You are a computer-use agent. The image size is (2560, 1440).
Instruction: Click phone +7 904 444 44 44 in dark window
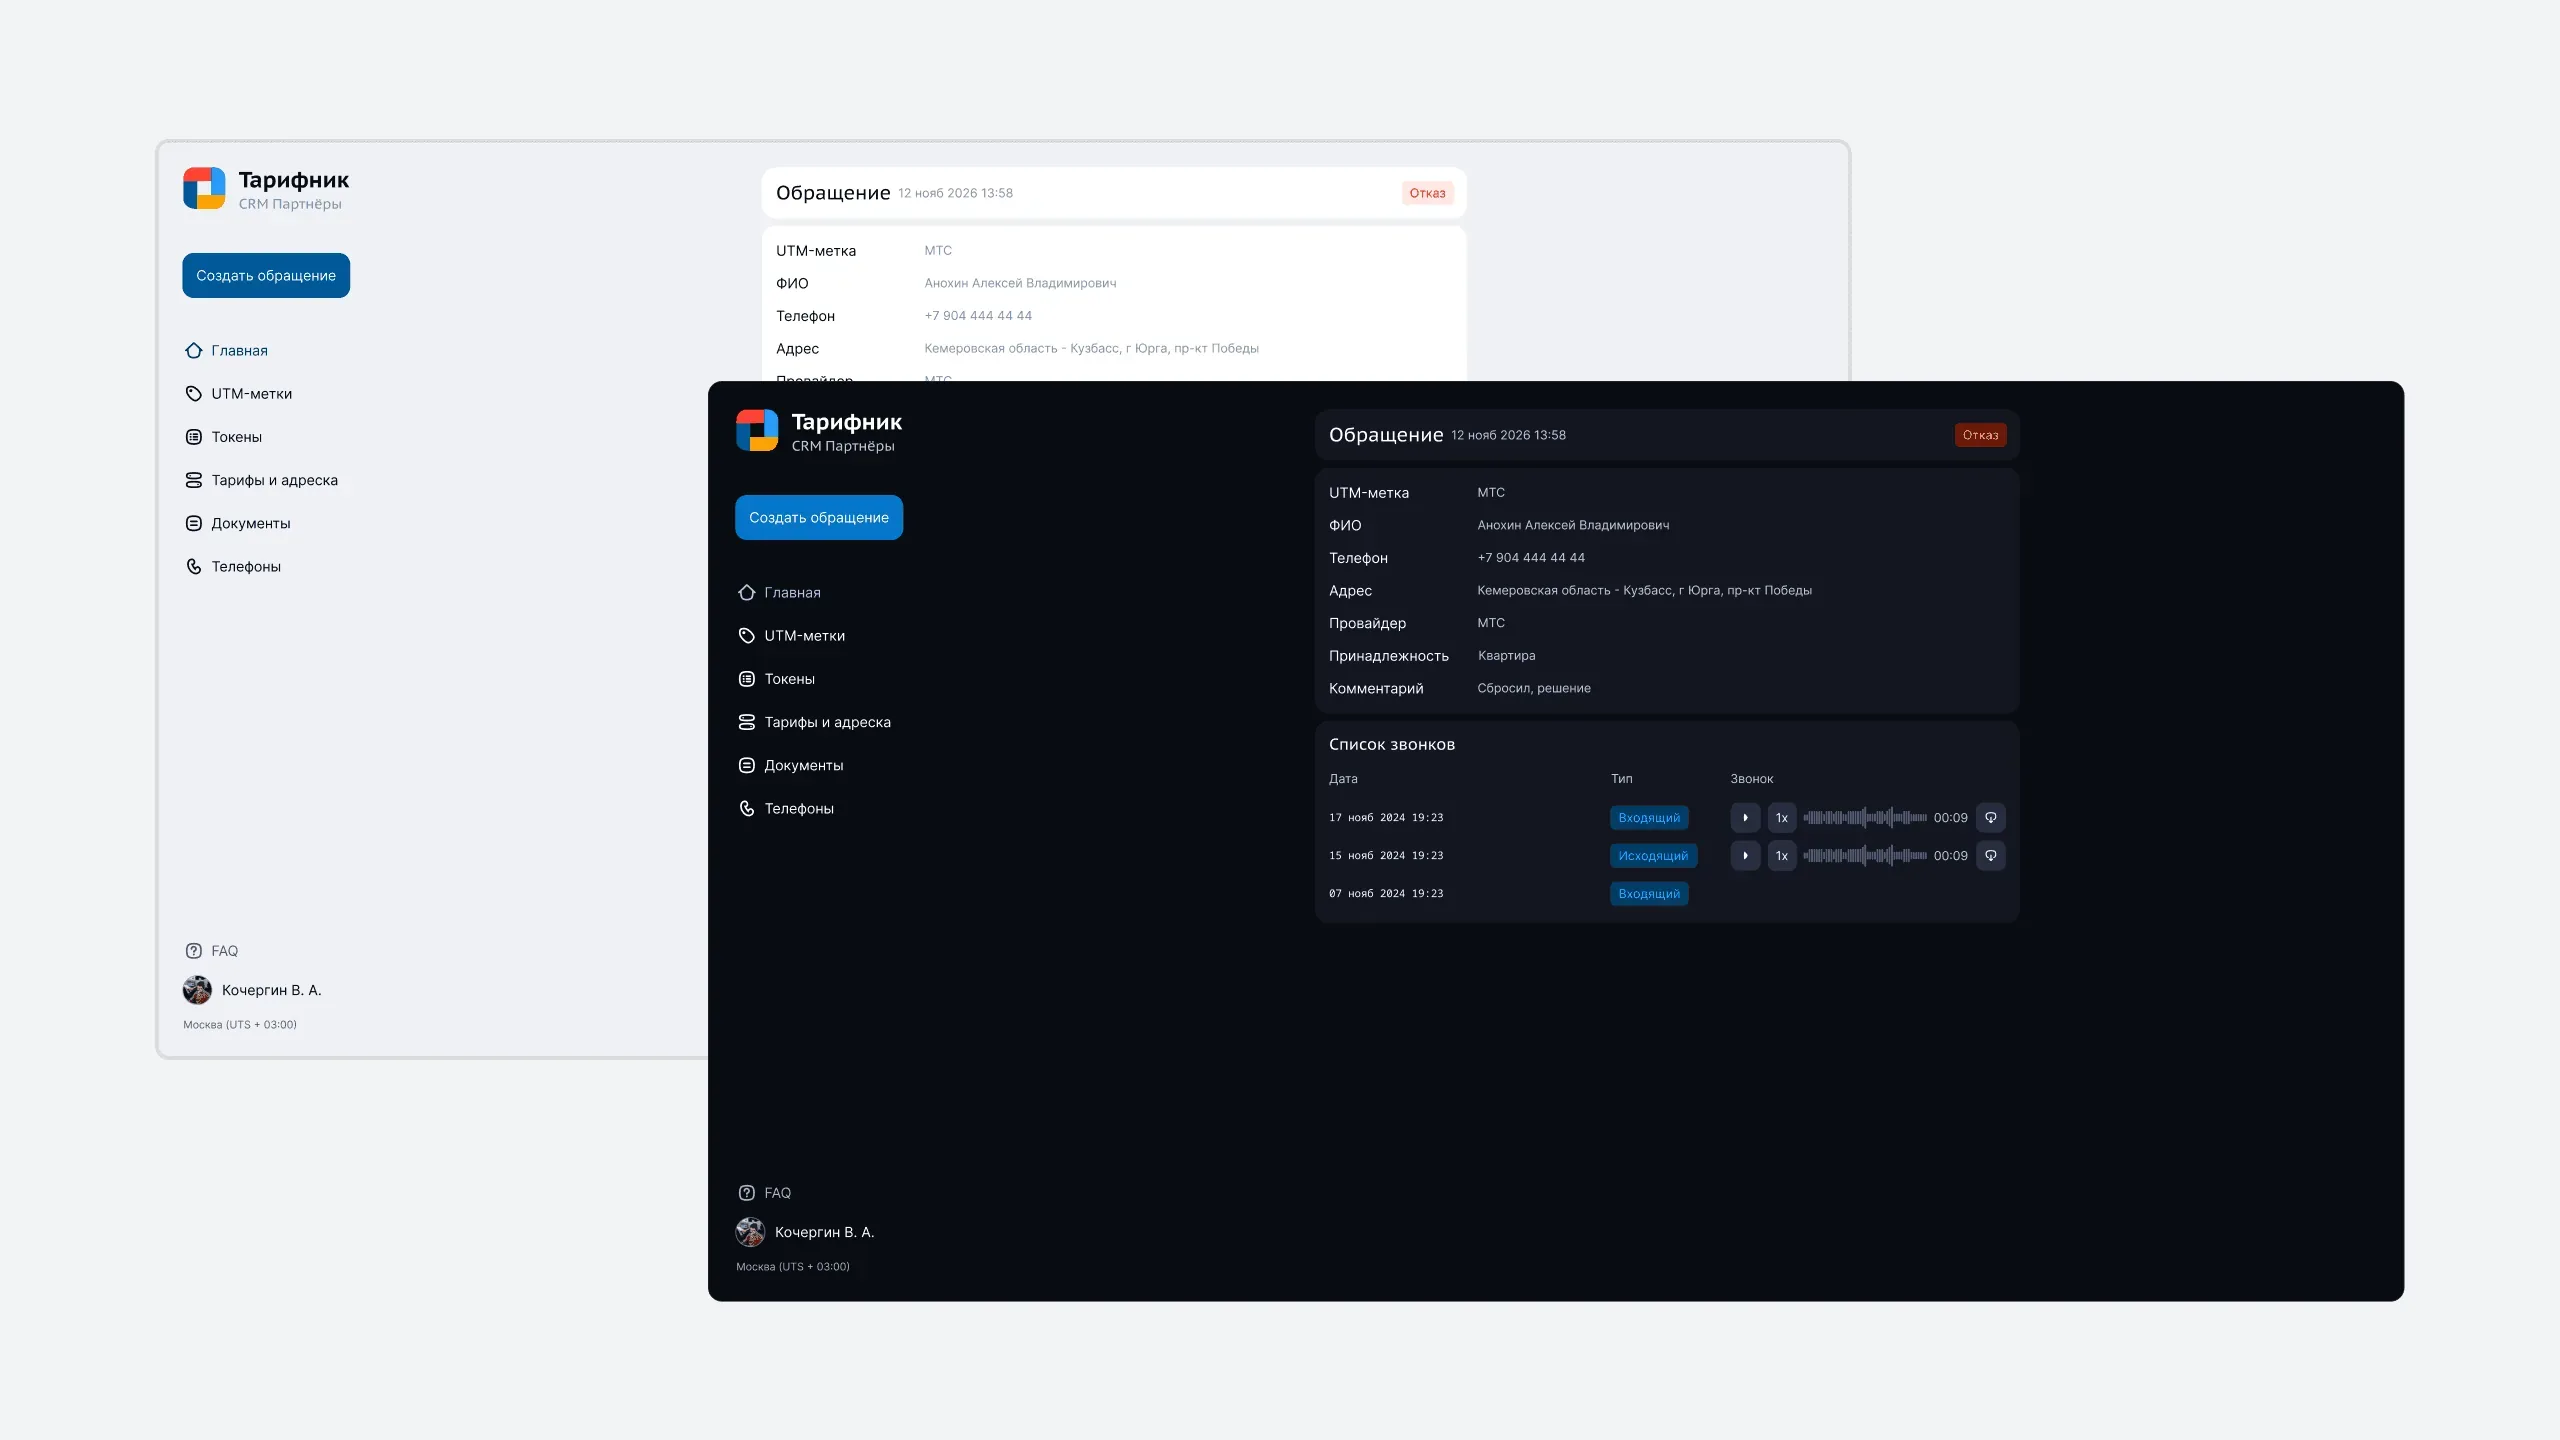1531,558
